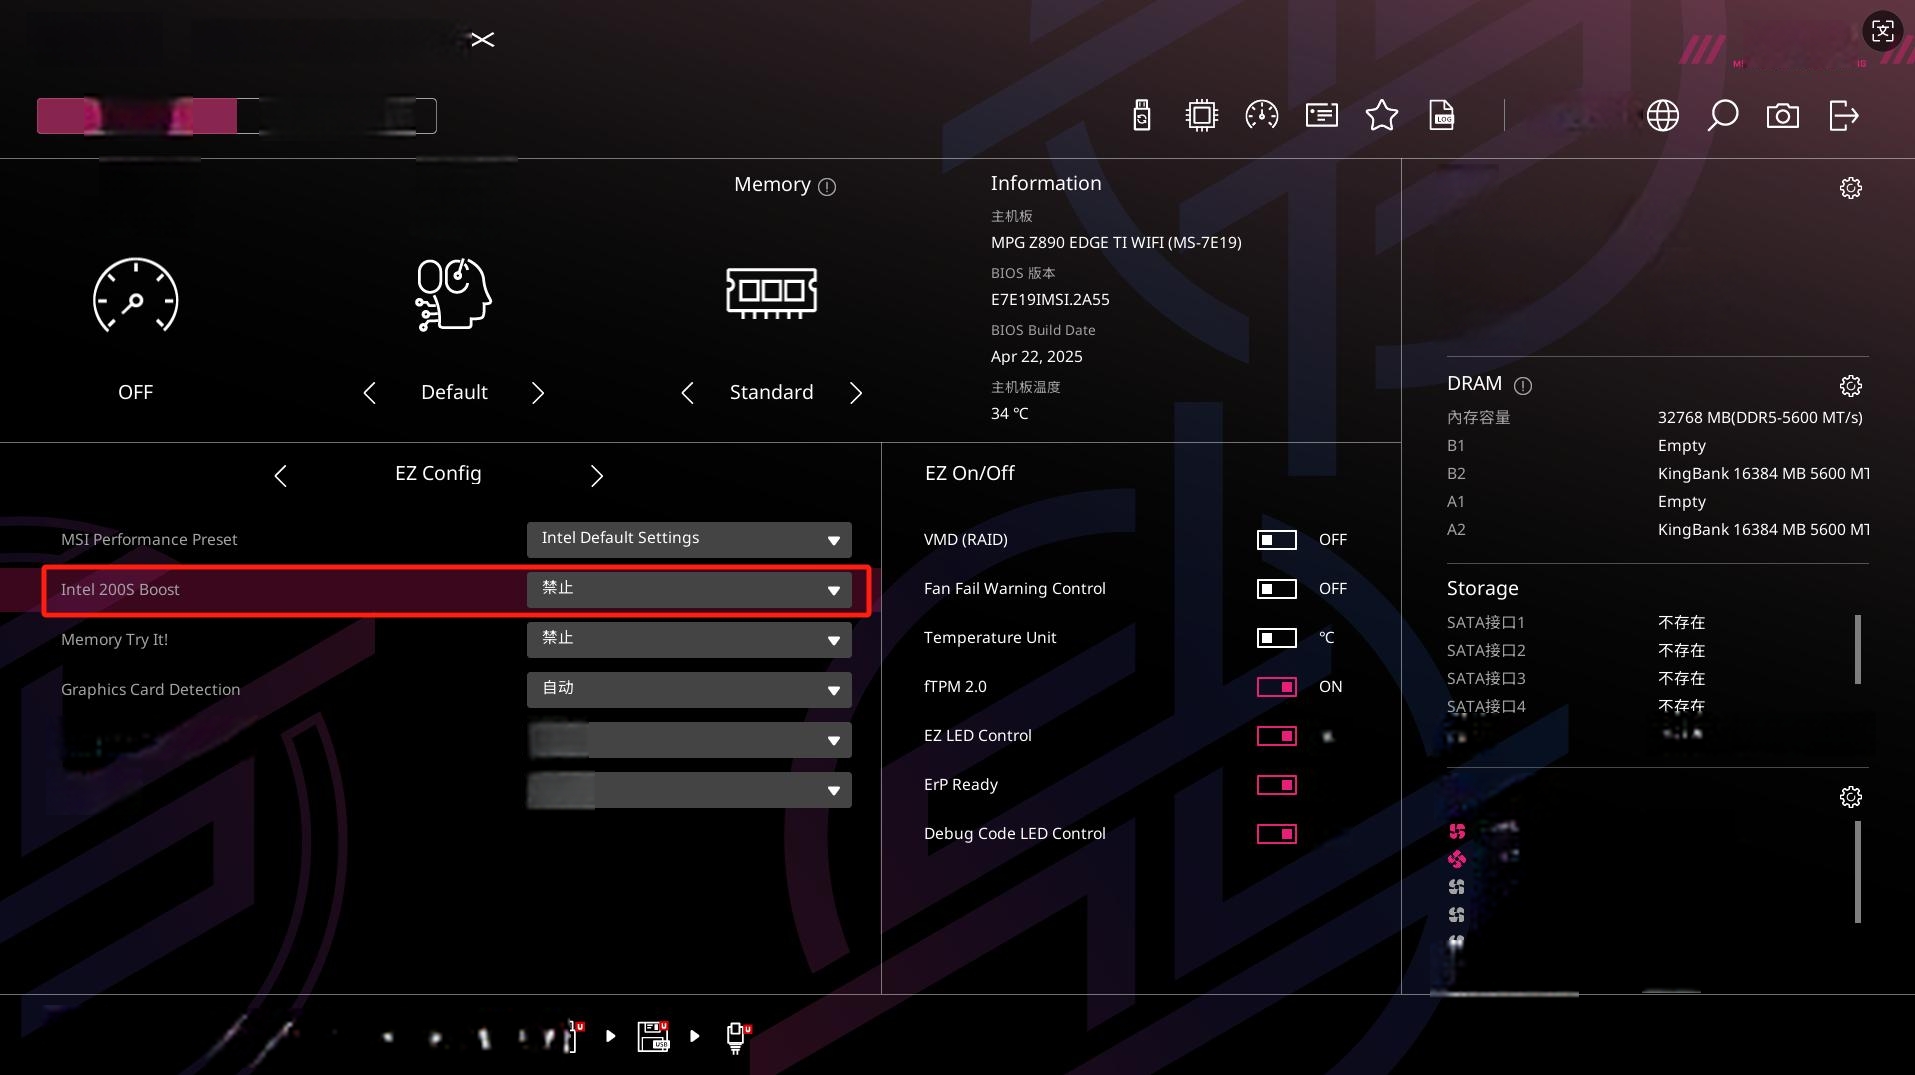This screenshot has width=1915, height=1075.
Task: Toggle fTPM 2.0 switch
Action: (1276, 687)
